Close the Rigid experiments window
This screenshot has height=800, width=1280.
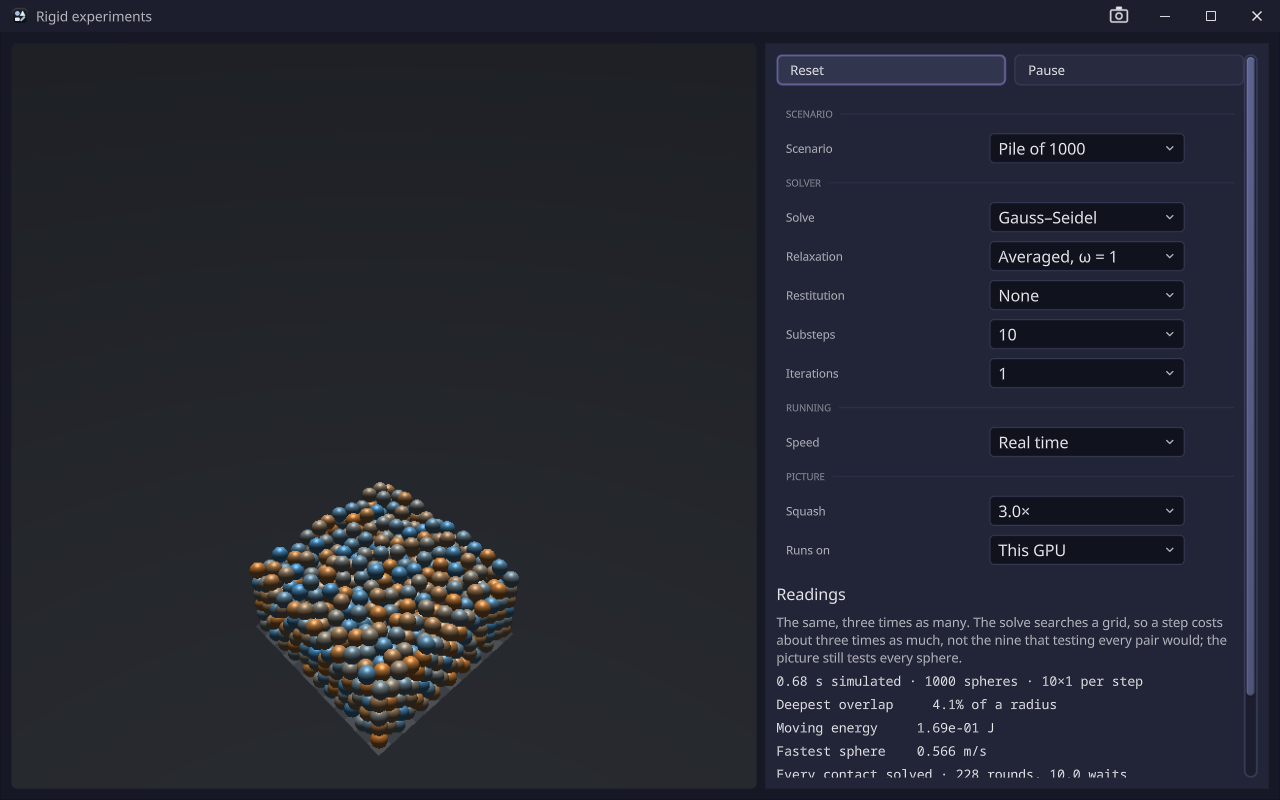pyautogui.click(x=1257, y=16)
